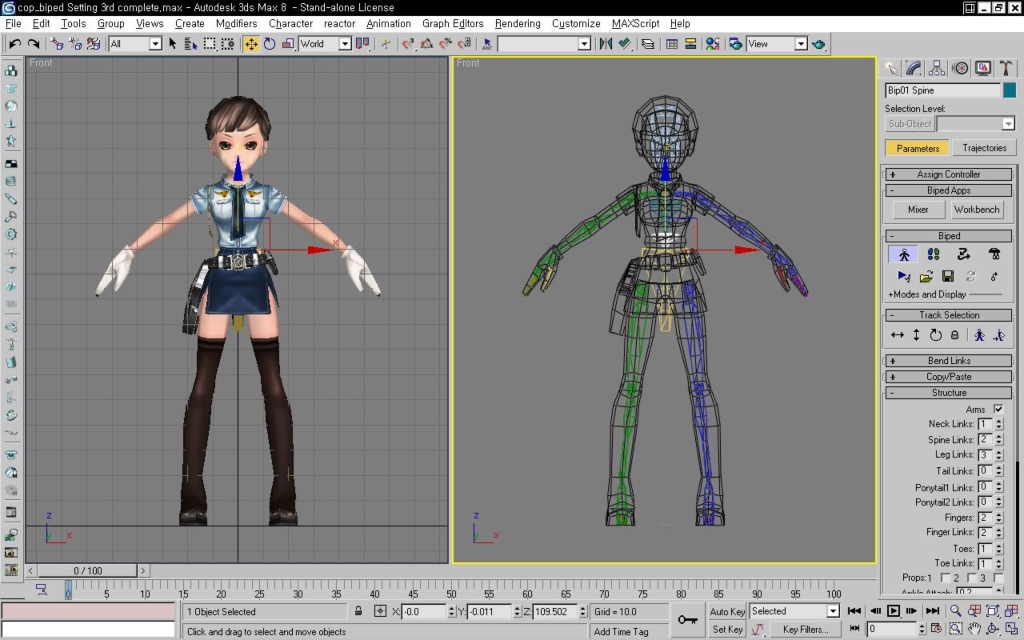Click the Zoom magnifier viewport control

955,611
